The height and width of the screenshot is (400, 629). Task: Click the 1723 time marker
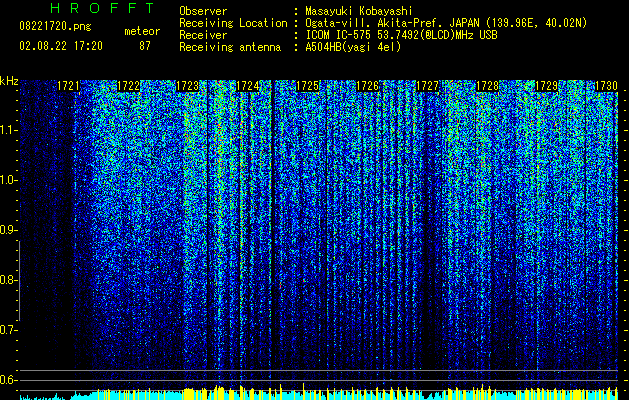[x=188, y=86]
